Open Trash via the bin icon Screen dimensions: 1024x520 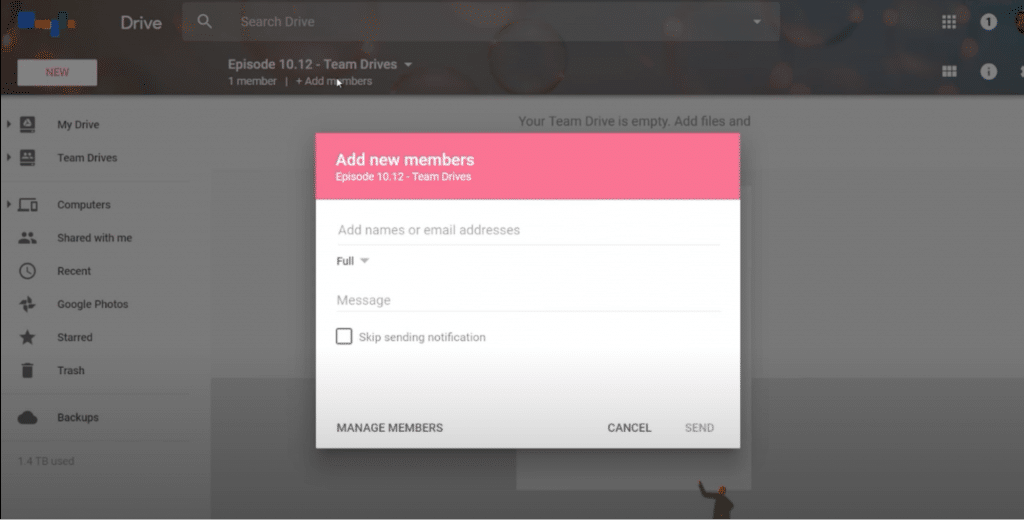[x=28, y=370]
